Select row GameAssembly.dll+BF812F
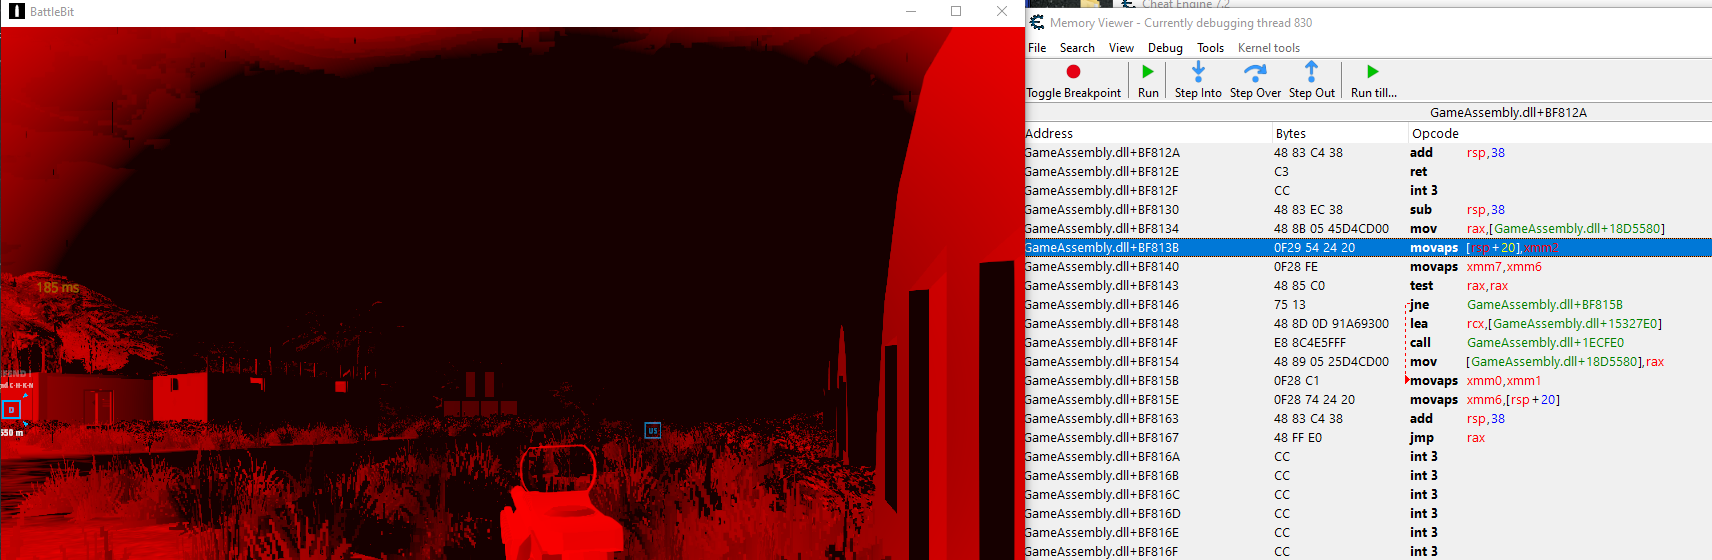The height and width of the screenshot is (560, 1712). click(x=1368, y=191)
